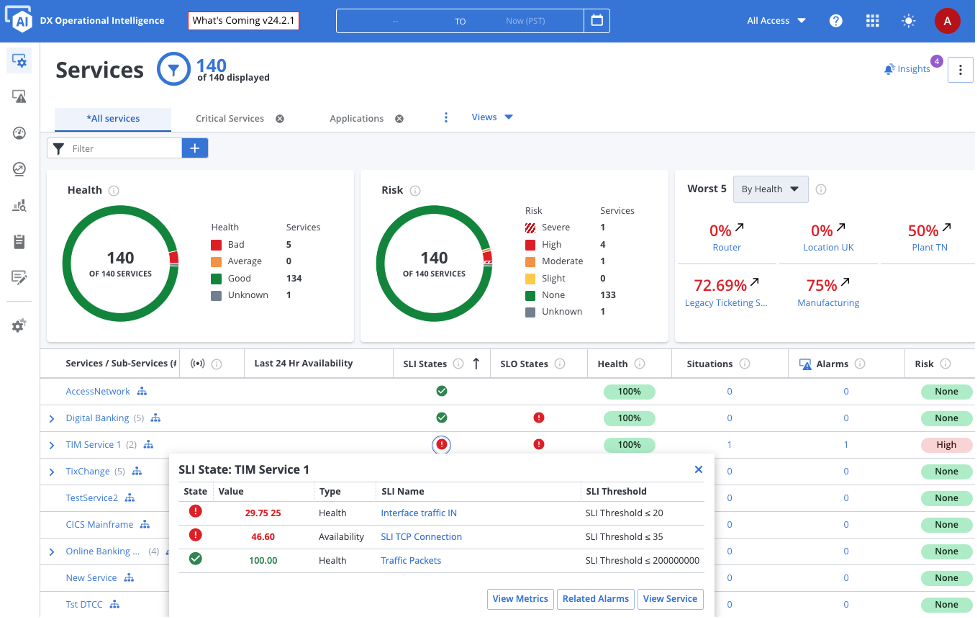Select the speedometer dashboard icon in the sidebar

pyautogui.click(x=18, y=133)
